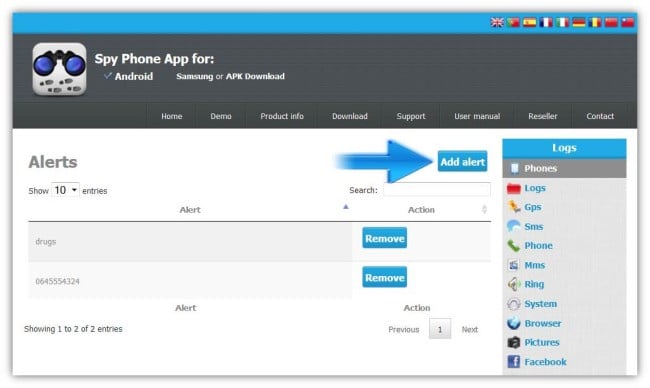
Task: Focus the alerts Search field
Action: tap(437, 190)
